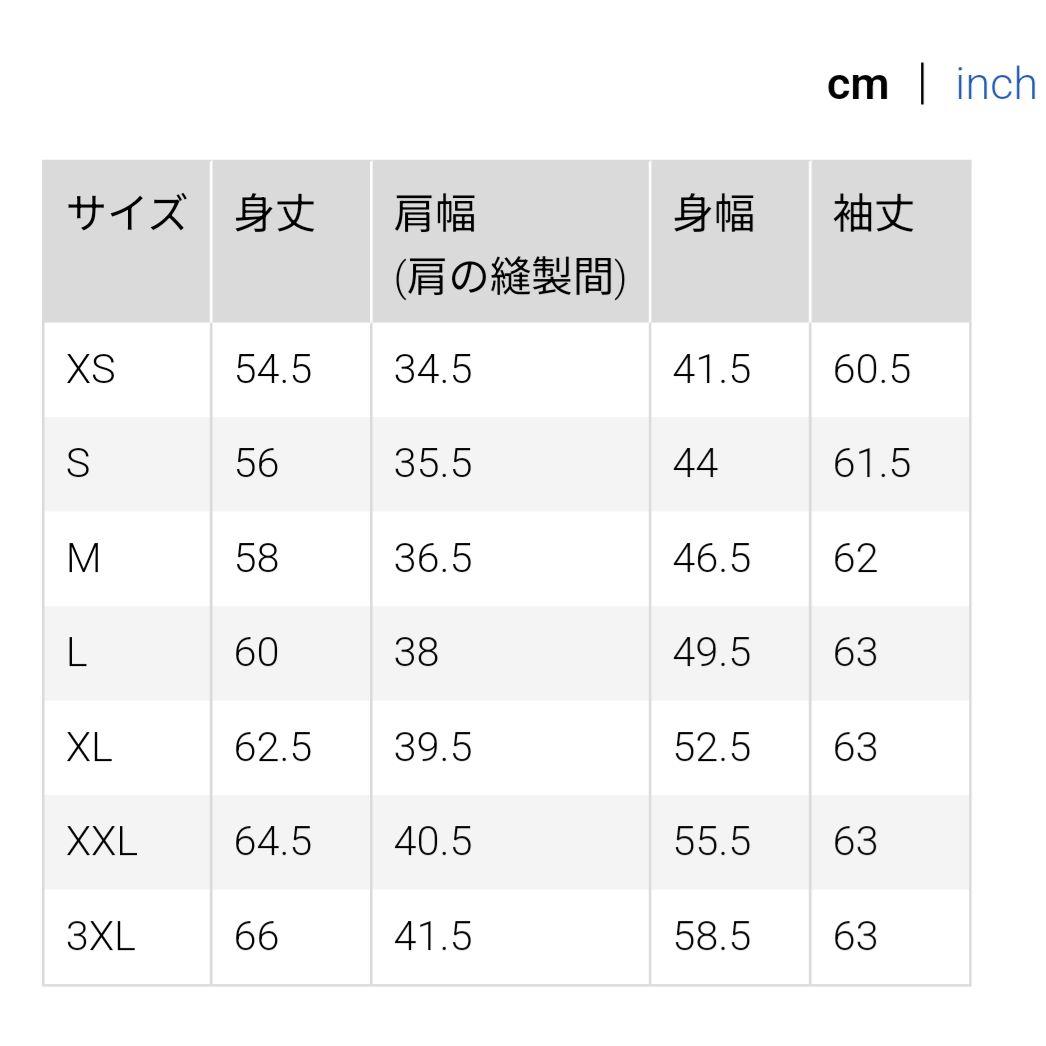Click the サイズ column header
This screenshot has height=1046, width=1046.
[x=126, y=213]
